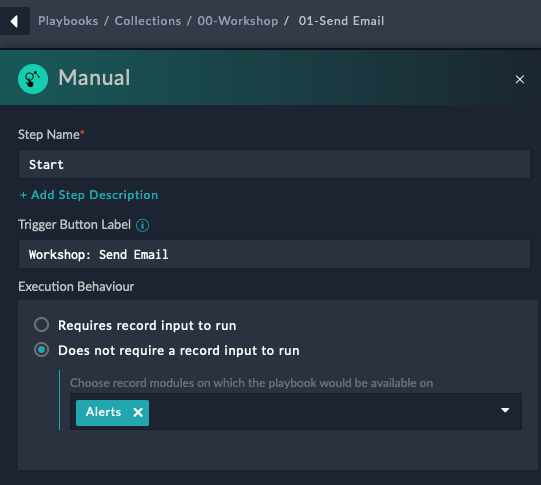Image resolution: width=541 pixels, height=485 pixels.
Task: Click the Trigger Button Label info icon
Action: [x=142, y=225]
